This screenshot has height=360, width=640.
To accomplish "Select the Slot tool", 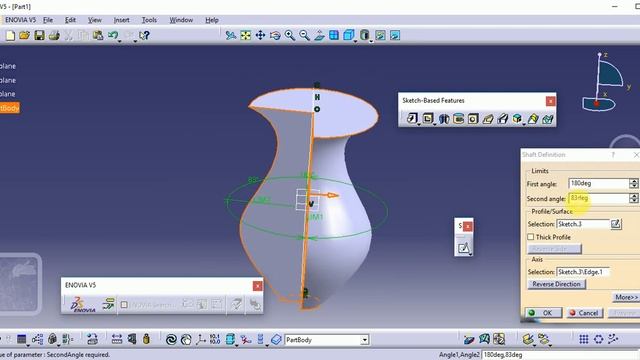I will pos(502,119).
